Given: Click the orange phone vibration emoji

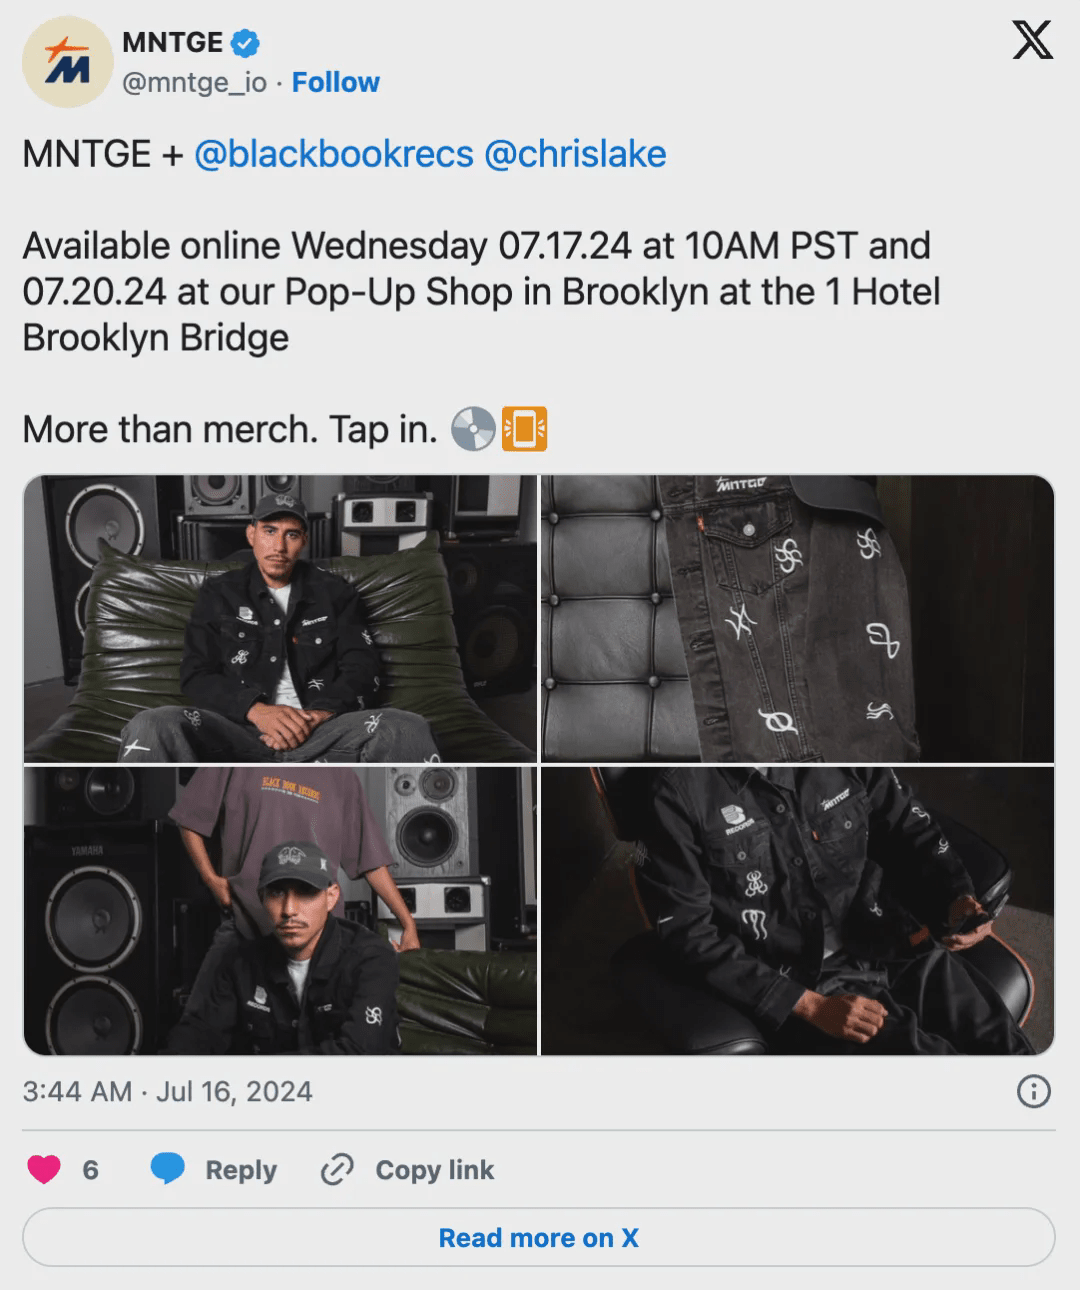Looking at the screenshot, I should 524,429.
